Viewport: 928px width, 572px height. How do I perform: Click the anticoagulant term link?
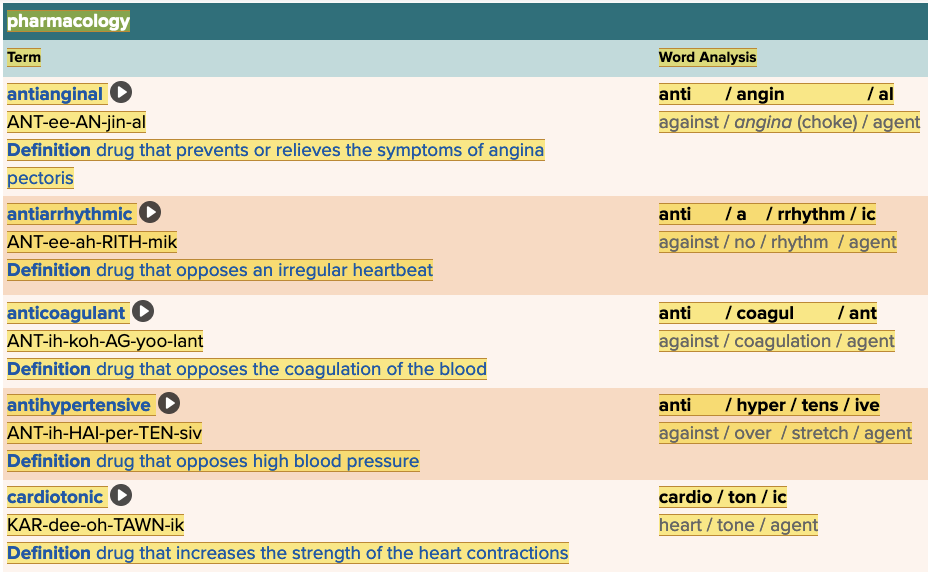(66, 313)
